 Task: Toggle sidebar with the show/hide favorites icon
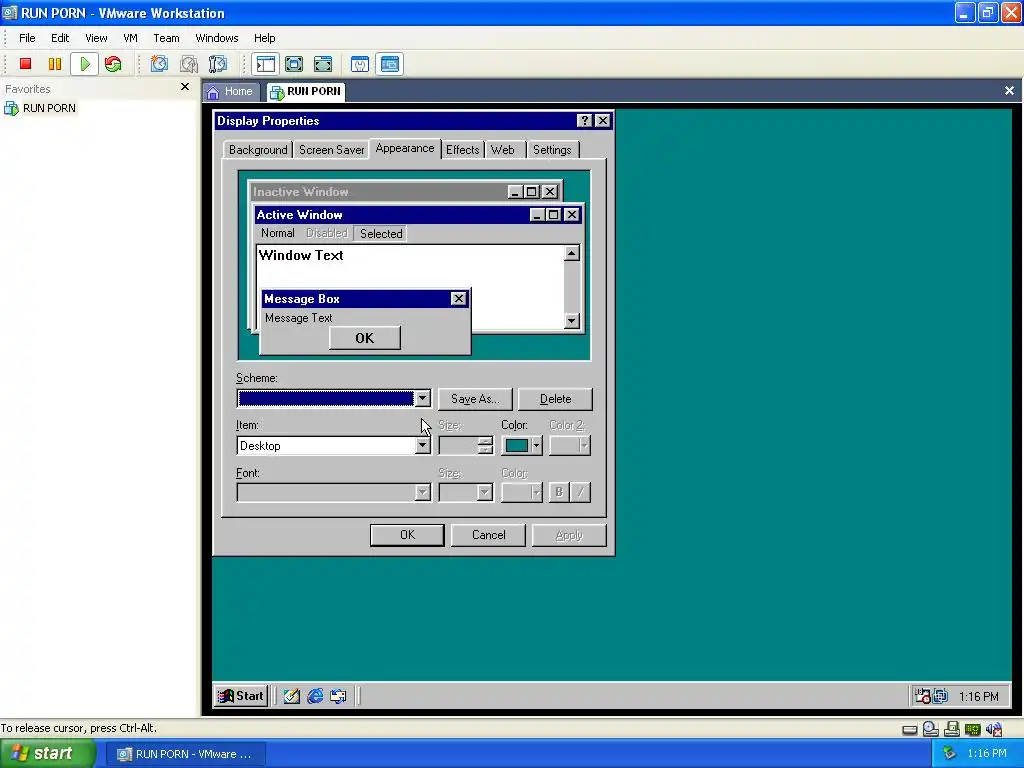coord(266,64)
